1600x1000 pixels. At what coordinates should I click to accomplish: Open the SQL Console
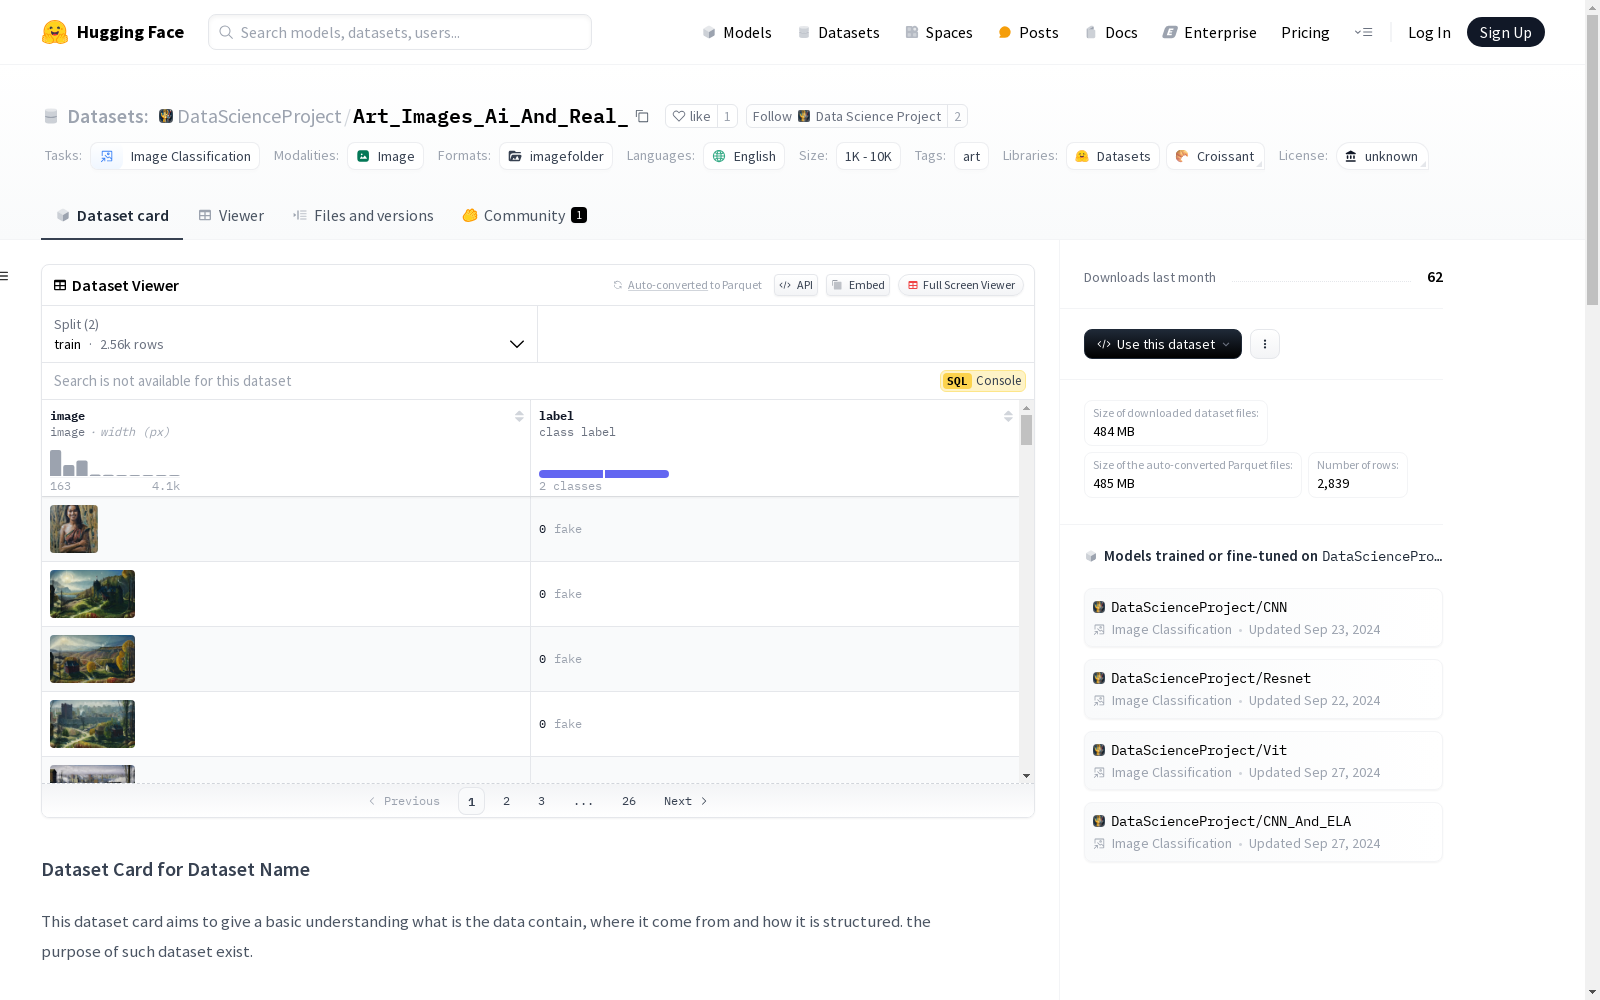983,381
